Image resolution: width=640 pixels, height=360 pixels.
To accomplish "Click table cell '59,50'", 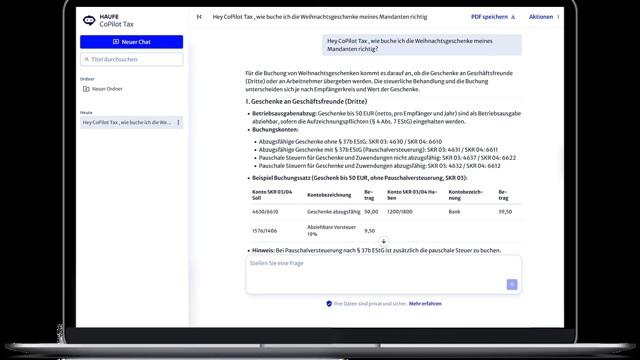I will pos(505,212).
